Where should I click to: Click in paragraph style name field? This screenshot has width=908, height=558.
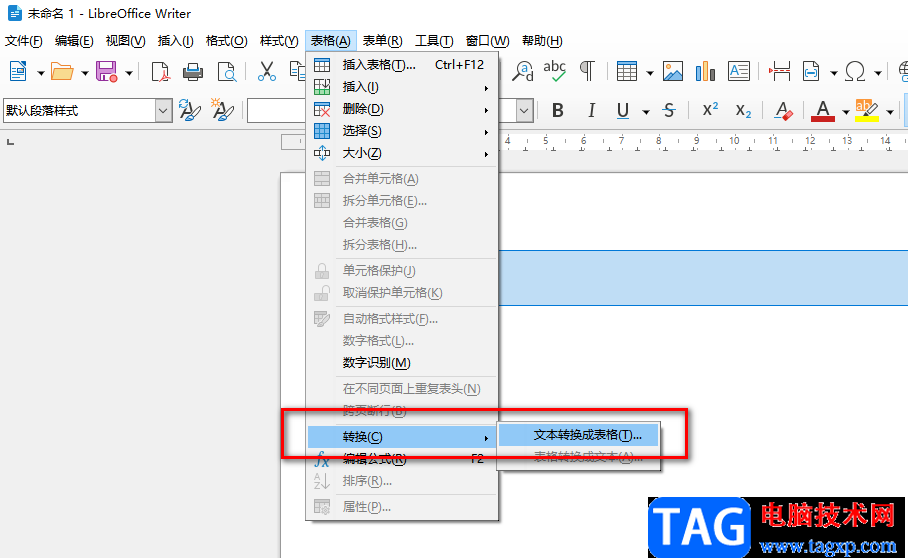click(80, 111)
